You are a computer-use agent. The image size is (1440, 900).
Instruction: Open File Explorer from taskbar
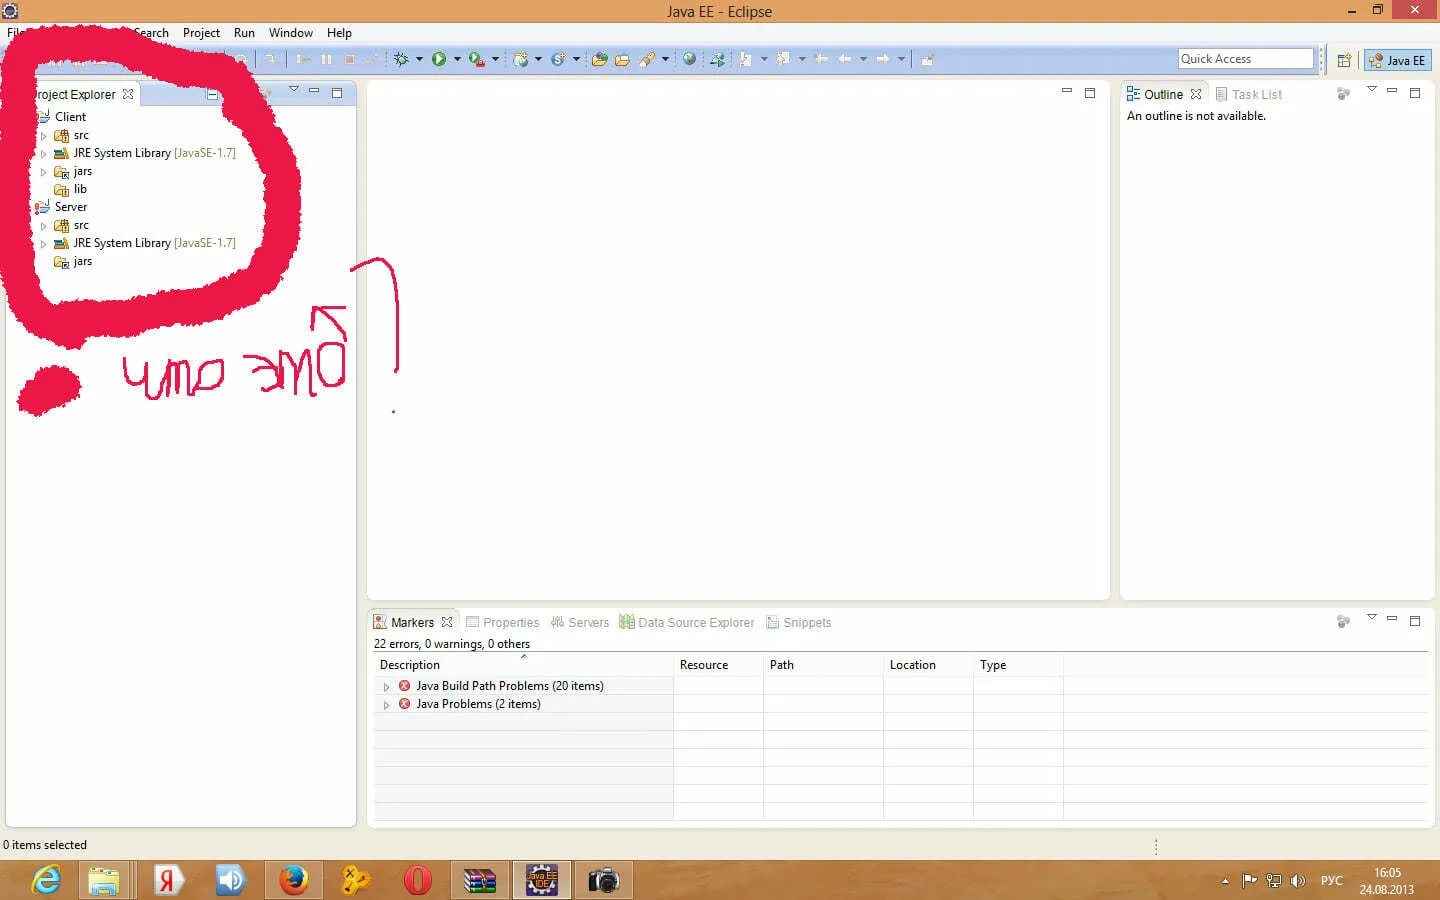pyautogui.click(x=104, y=880)
